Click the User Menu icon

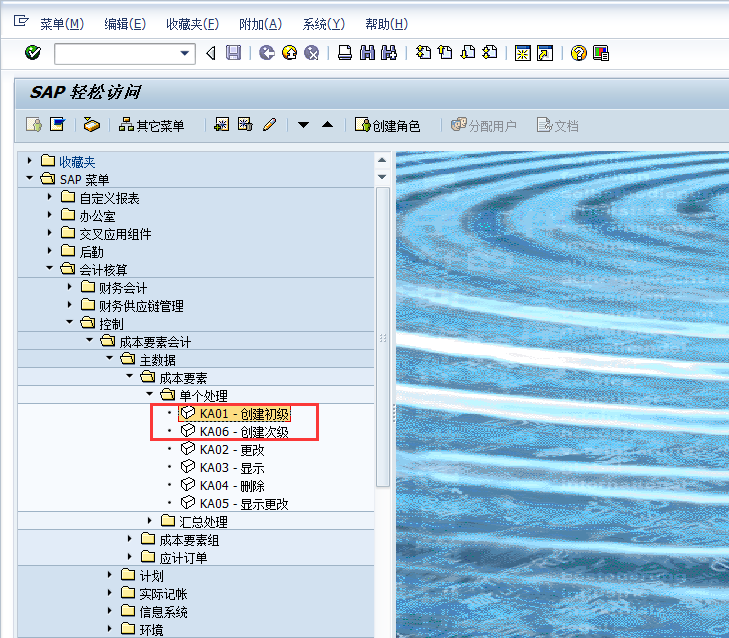(x=34, y=125)
